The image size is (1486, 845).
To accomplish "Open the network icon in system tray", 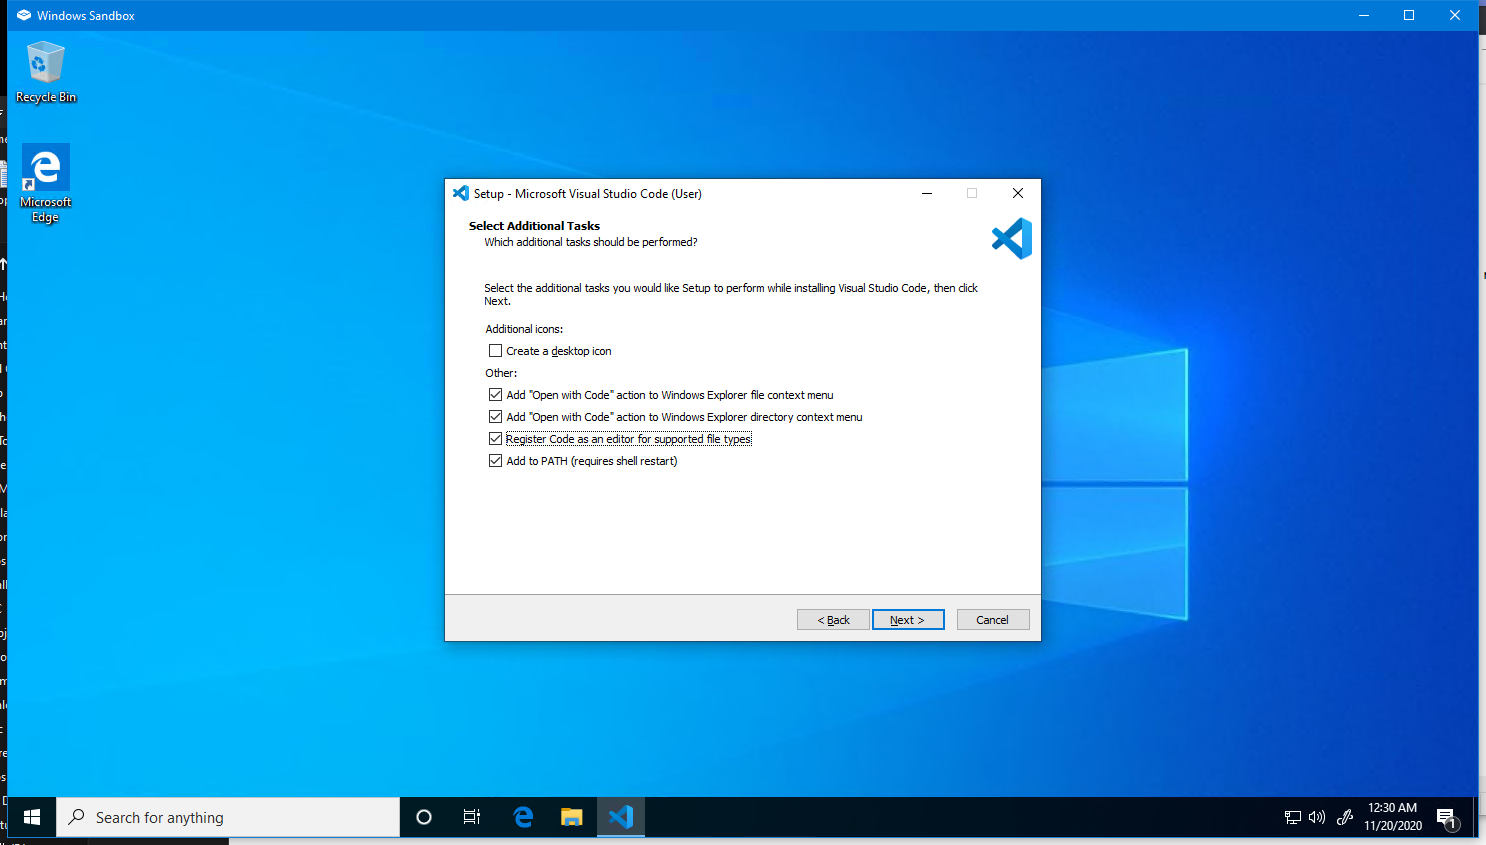I will (x=1292, y=817).
